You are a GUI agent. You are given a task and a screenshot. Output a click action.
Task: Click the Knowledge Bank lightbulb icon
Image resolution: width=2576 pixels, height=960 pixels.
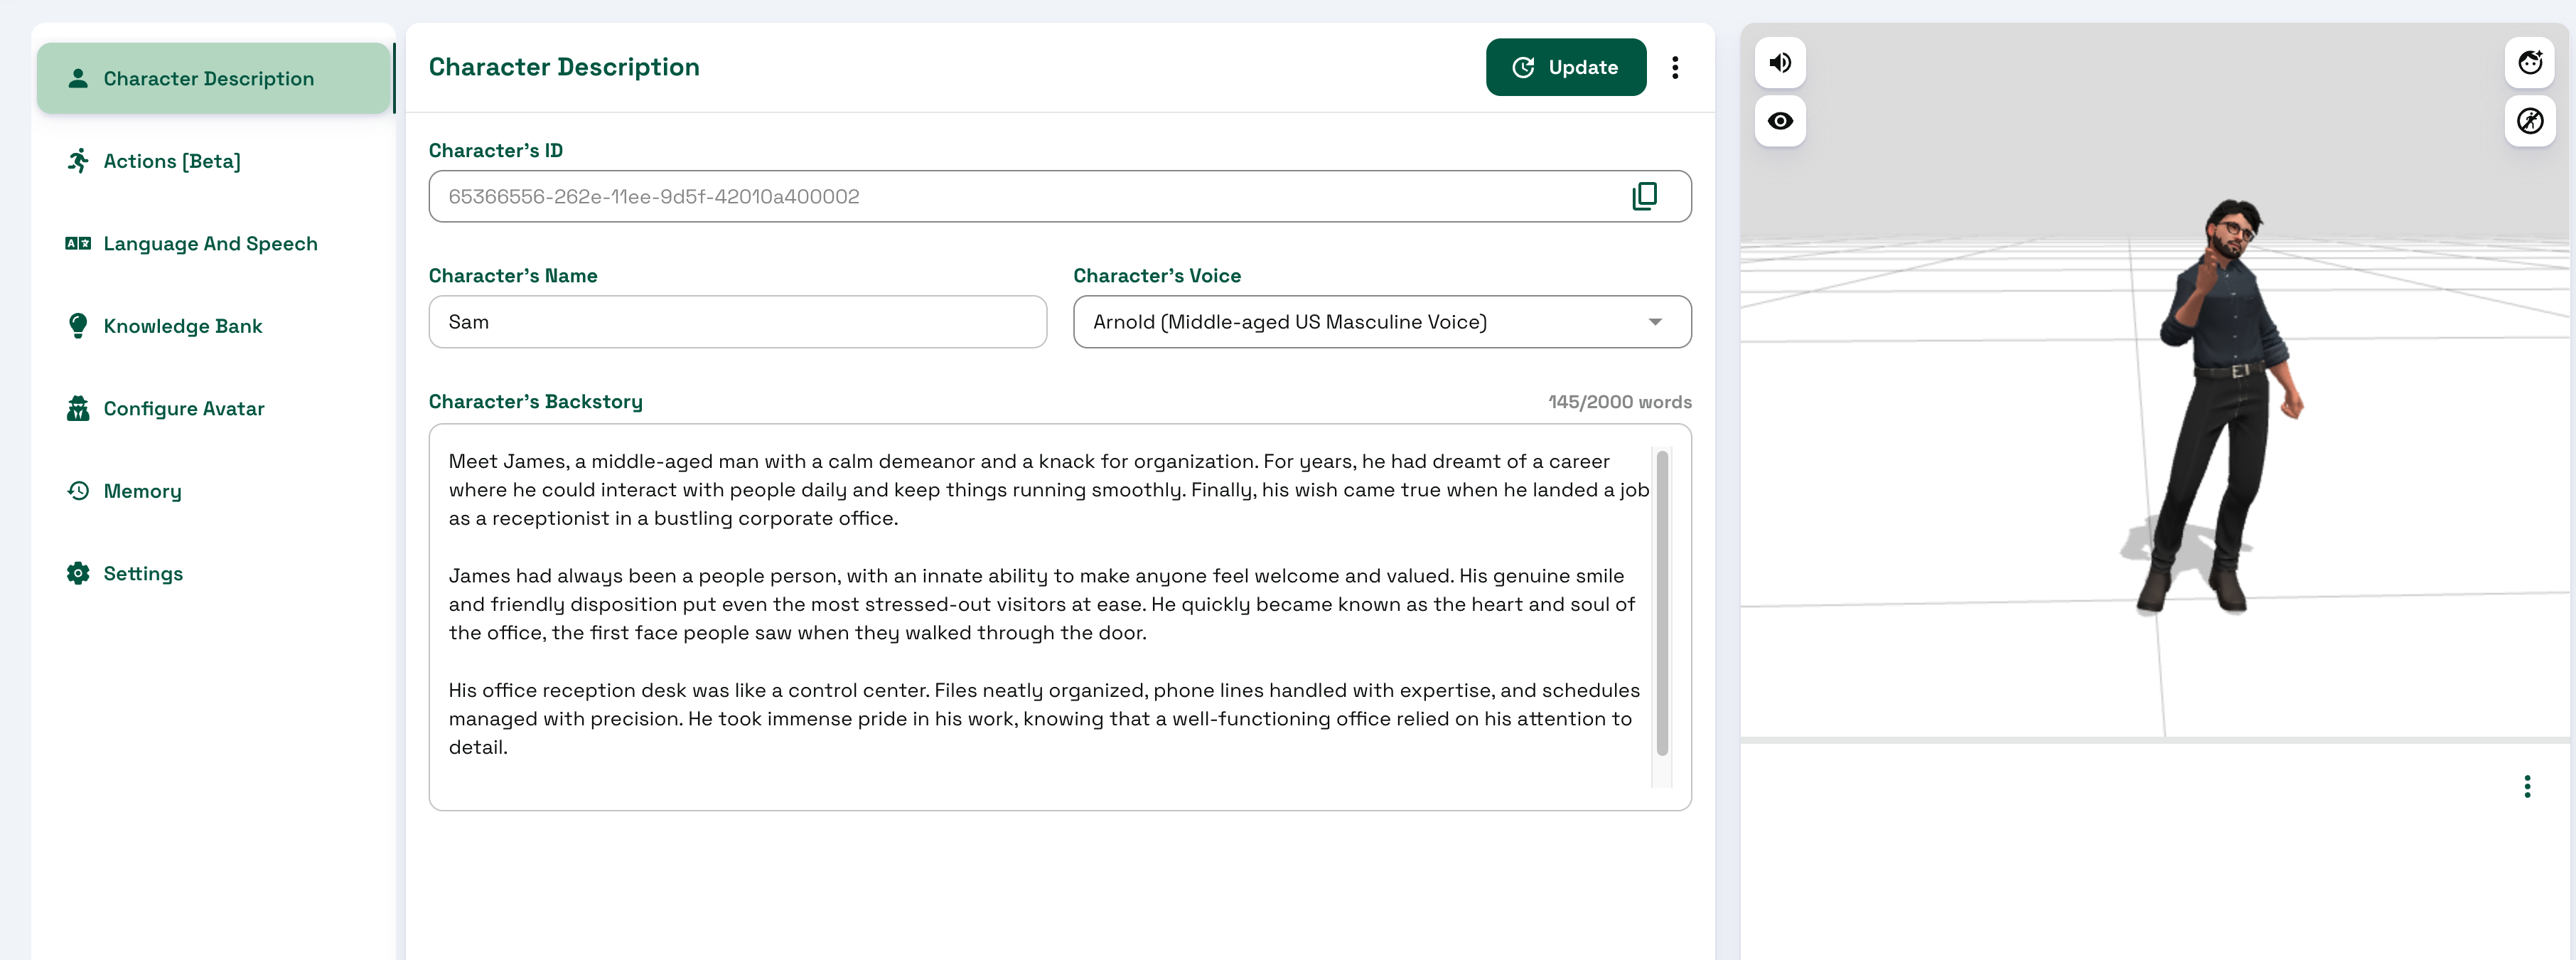point(78,326)
